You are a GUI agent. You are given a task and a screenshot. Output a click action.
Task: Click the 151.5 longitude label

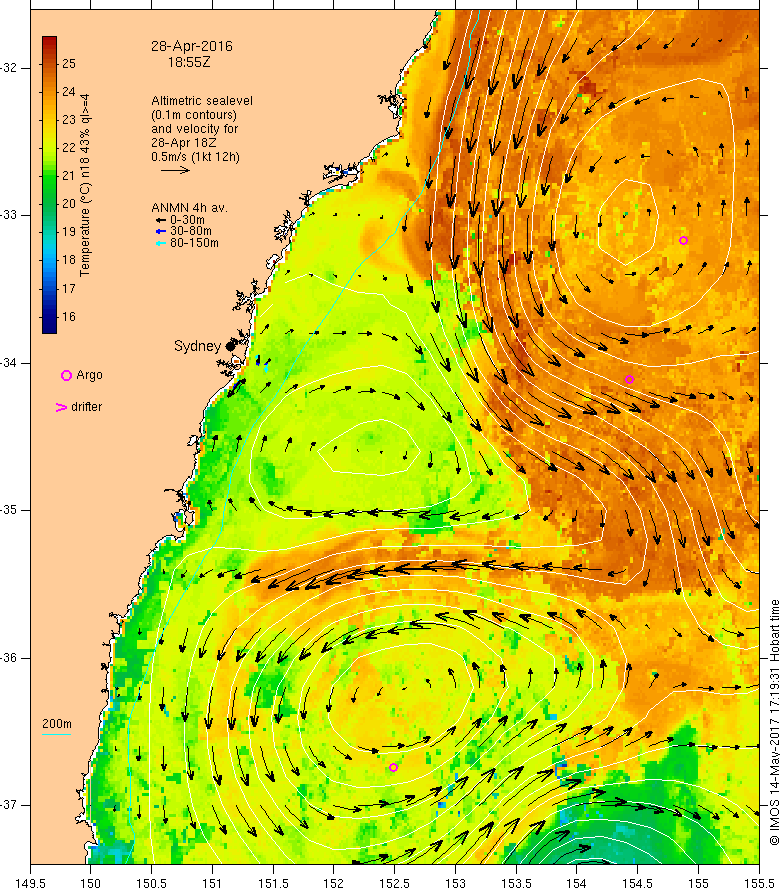[x=274, y=883]
